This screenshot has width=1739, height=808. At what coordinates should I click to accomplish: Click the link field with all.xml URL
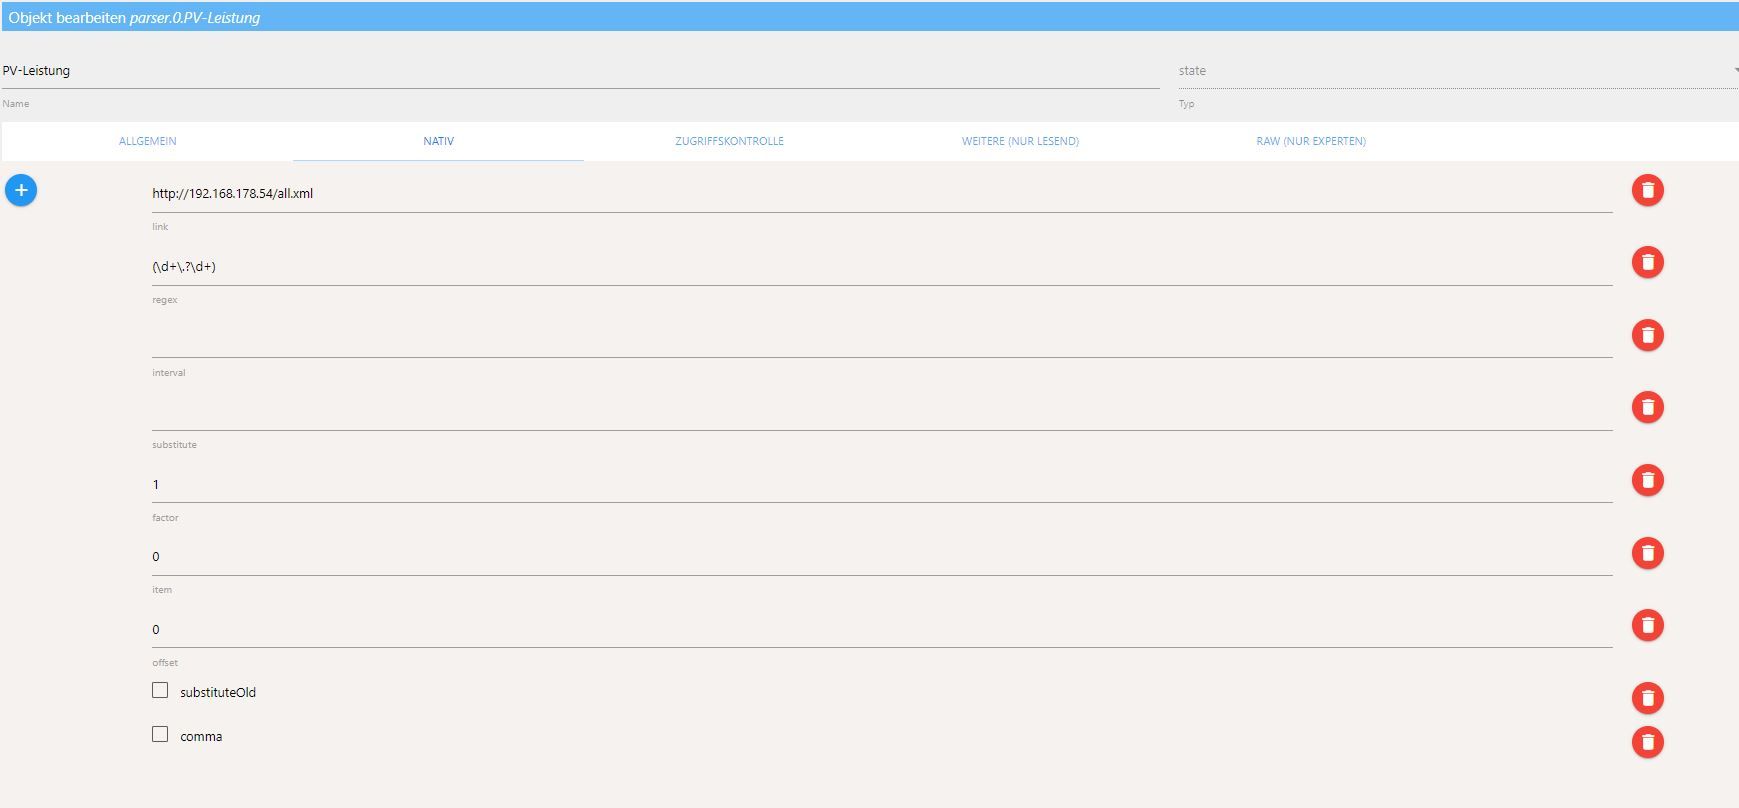(x=882, y=194)
